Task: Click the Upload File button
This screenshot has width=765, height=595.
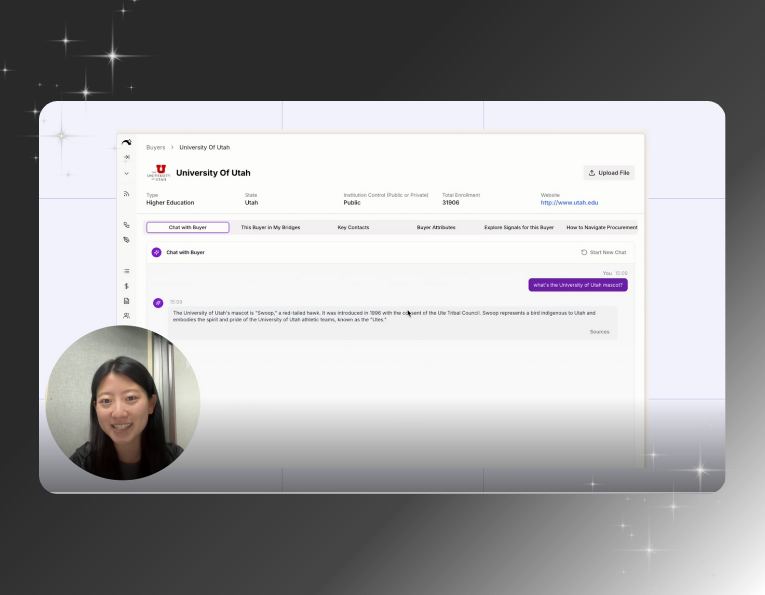Action: pos(609,173)
